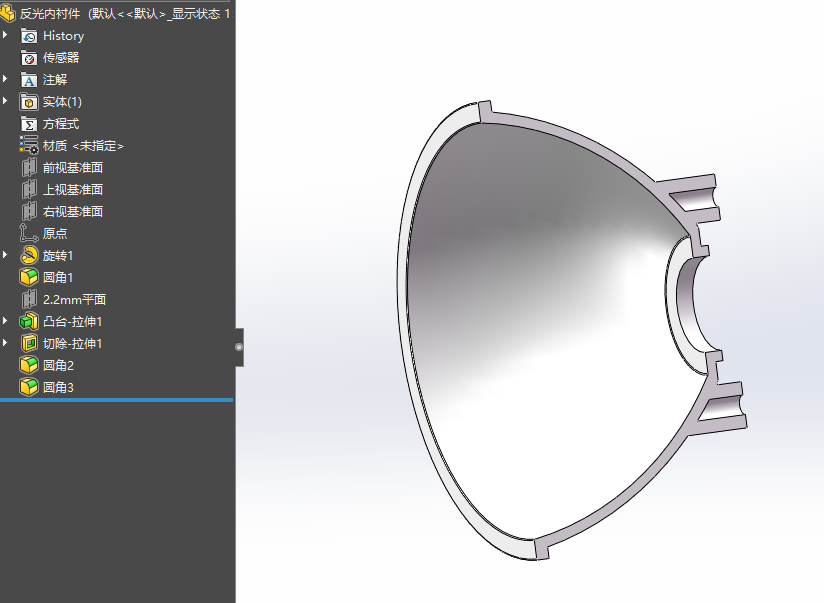Click the blue rollback bar below 圆角3
This screenshot has height=603, width=824.
click(x=117, y=400)
